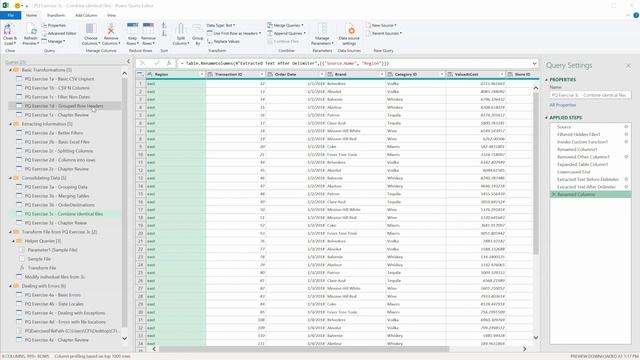Open the Region column filter dropdown
This screenshot has height=360, width=640.
pos(201,75)
